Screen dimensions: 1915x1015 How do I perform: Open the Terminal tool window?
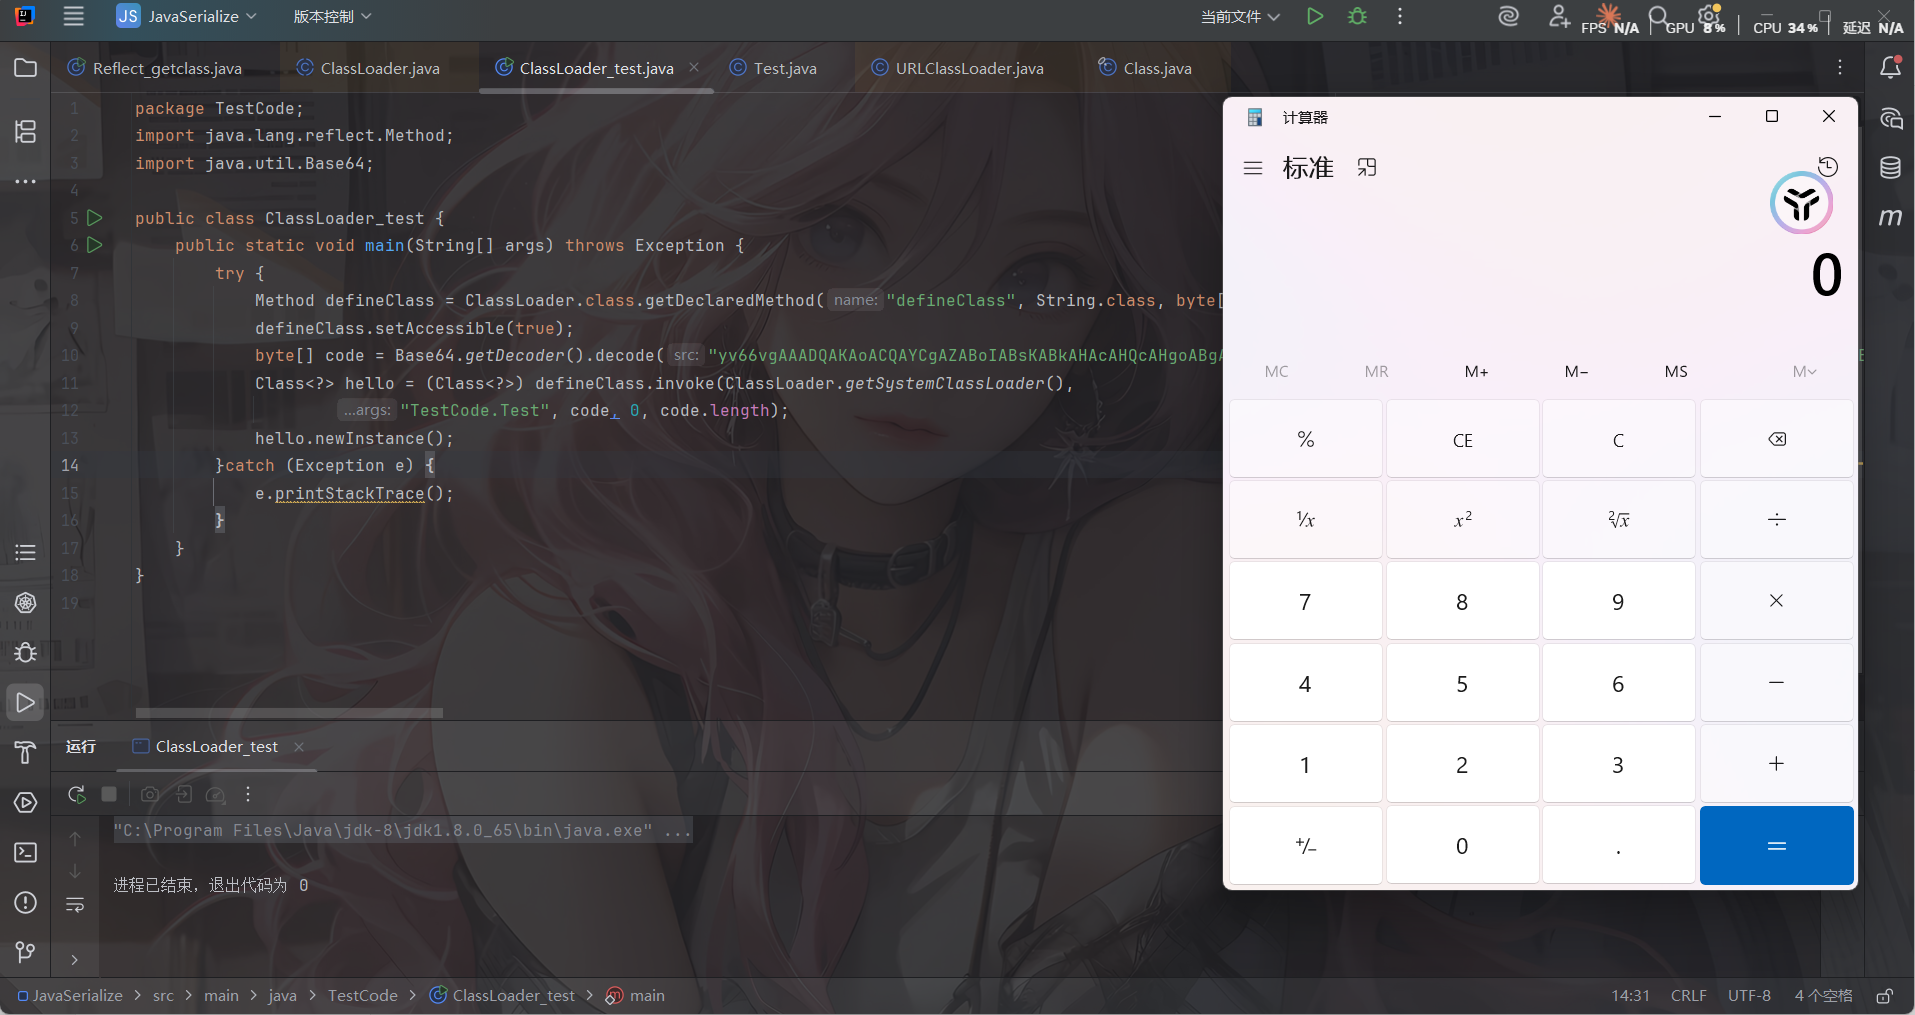tap(25, 852)
